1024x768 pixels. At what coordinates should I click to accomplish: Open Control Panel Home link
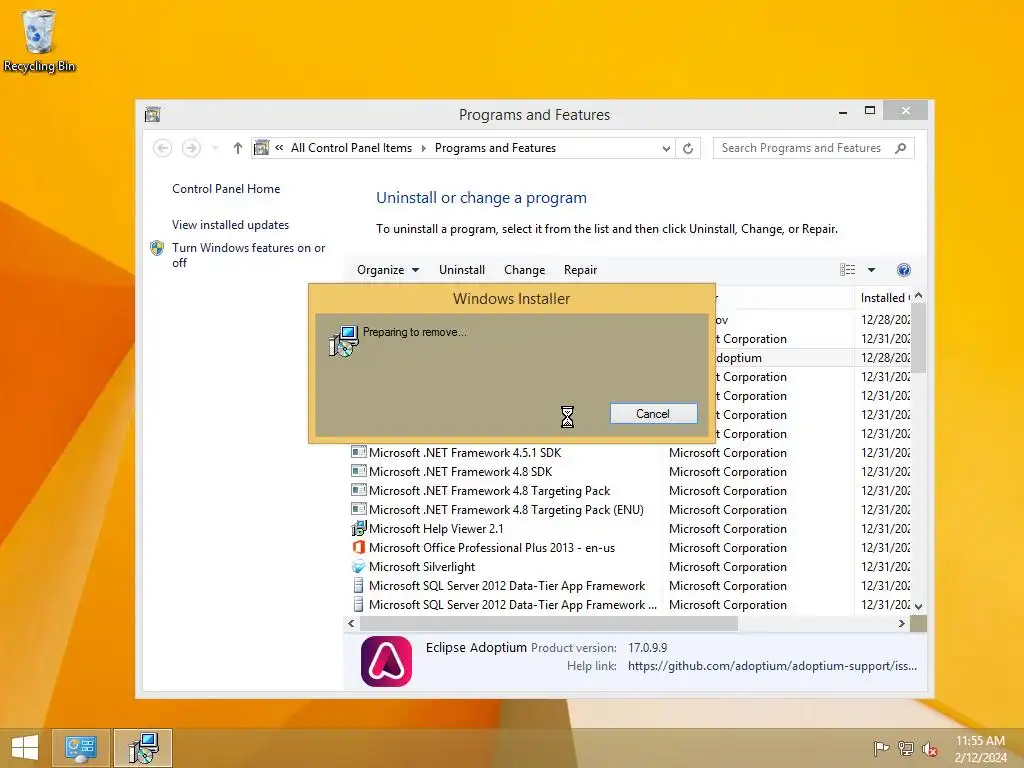(x=226, y=189)
